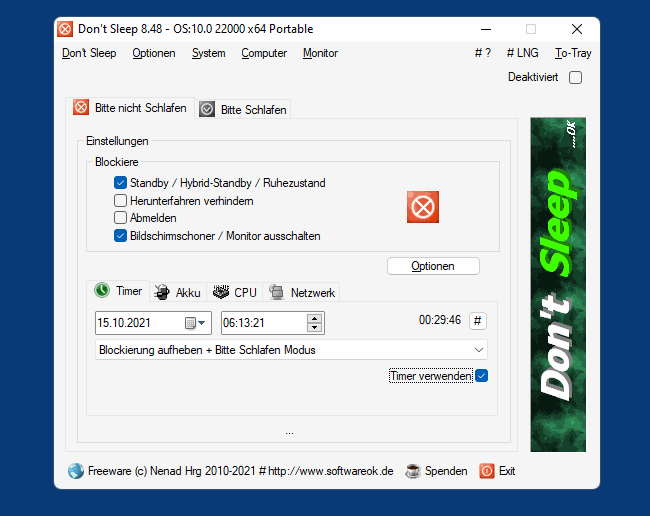Click the gray check icon on Bitte Schlafen tab

[207, 109]
